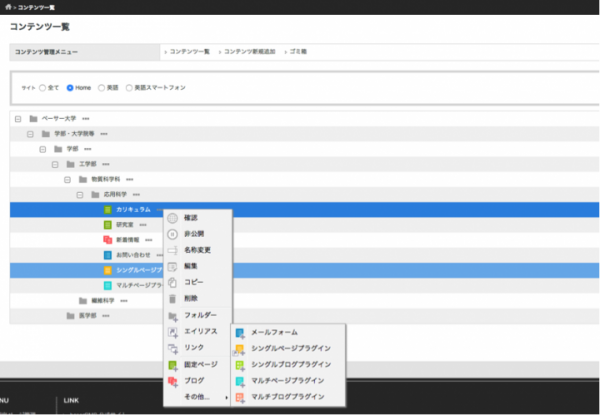Click the globe icon beside 確認

pos(173,218)
